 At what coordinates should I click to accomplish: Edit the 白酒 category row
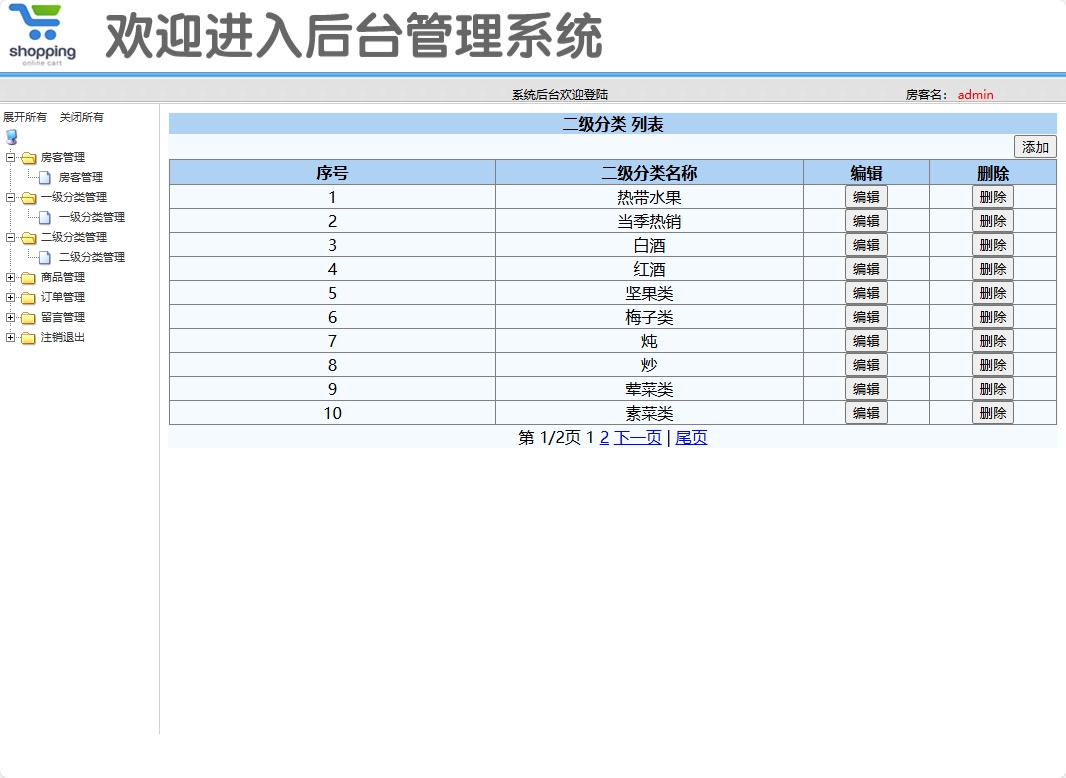(x=866, y=245)
